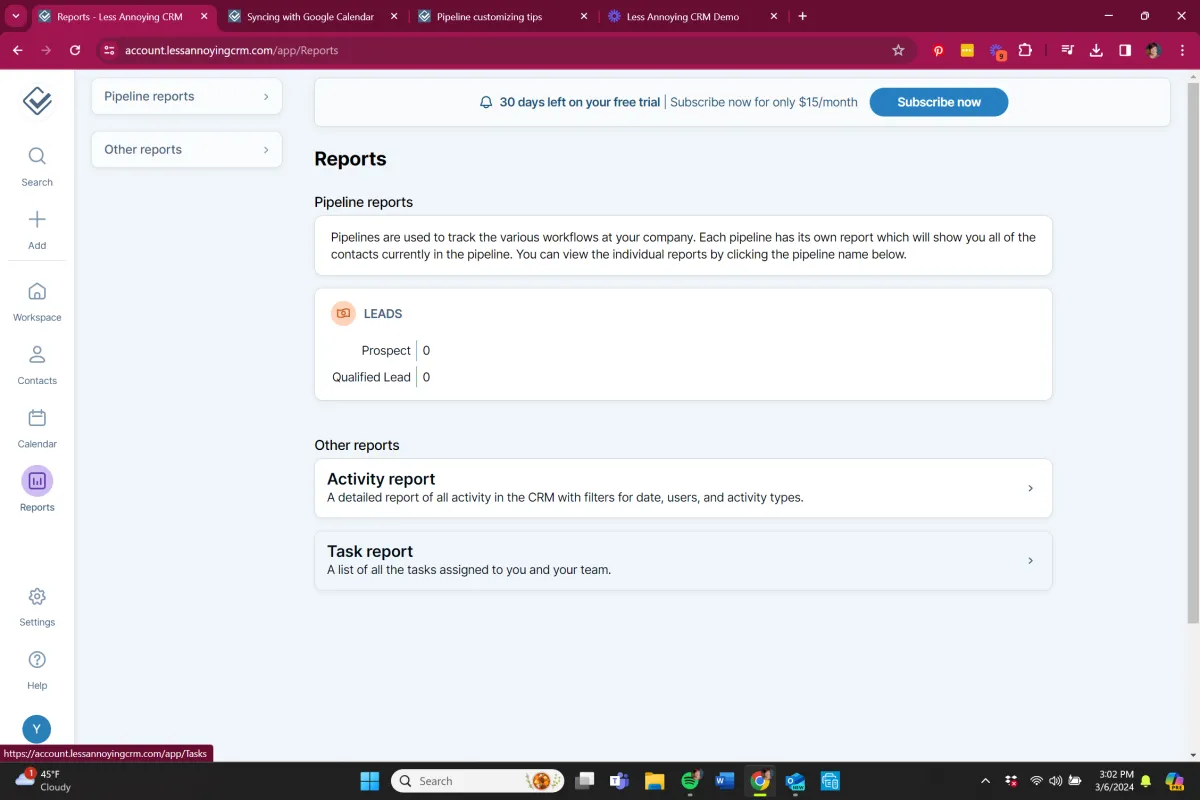Open the Chrome three-dot menu
This screenshot has height=800, width=1200.
(x=1181, y=50)
